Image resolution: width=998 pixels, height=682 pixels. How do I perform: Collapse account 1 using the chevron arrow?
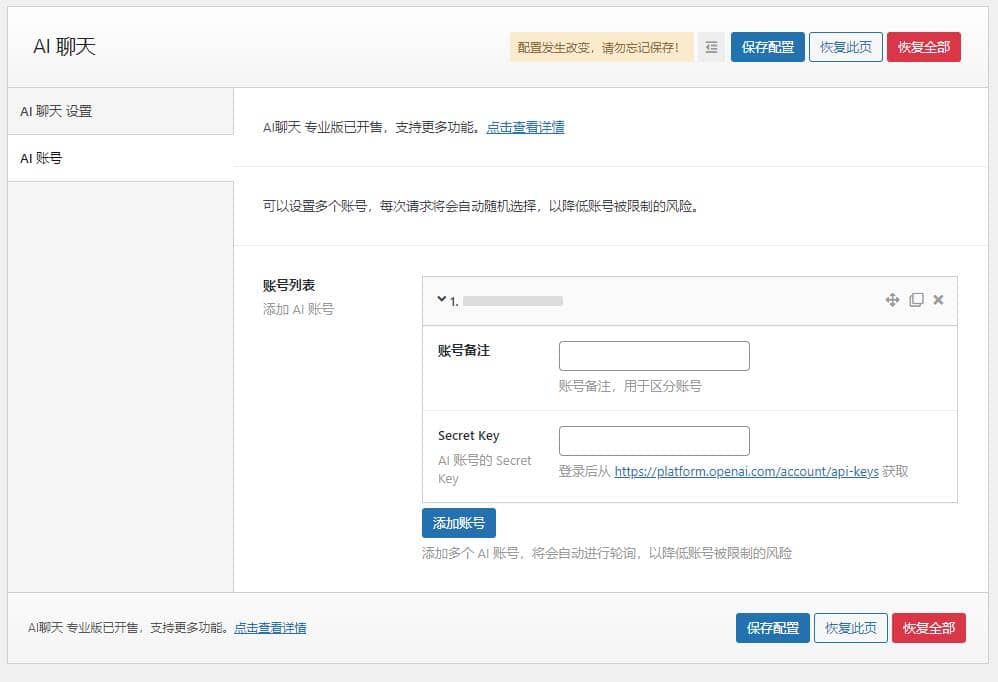pyautogui.click(x=442, y=299)
